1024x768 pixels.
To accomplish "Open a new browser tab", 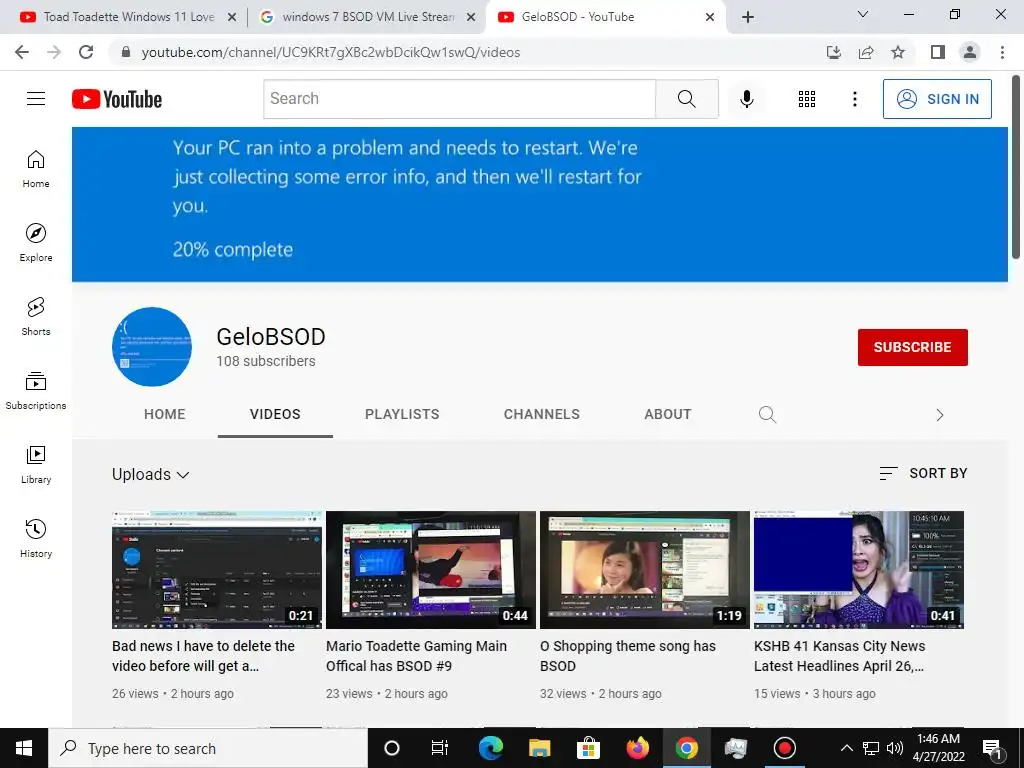I will click(x=748, y=17).
